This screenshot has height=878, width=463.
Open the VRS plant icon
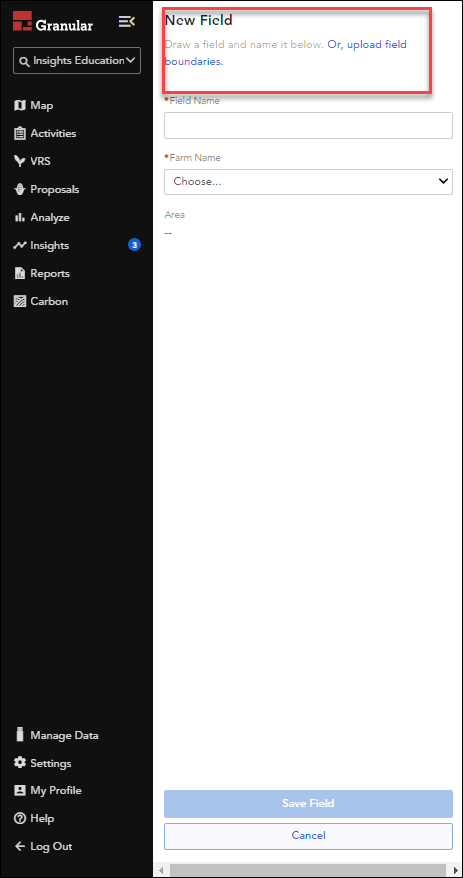click(x=20, y=161)
